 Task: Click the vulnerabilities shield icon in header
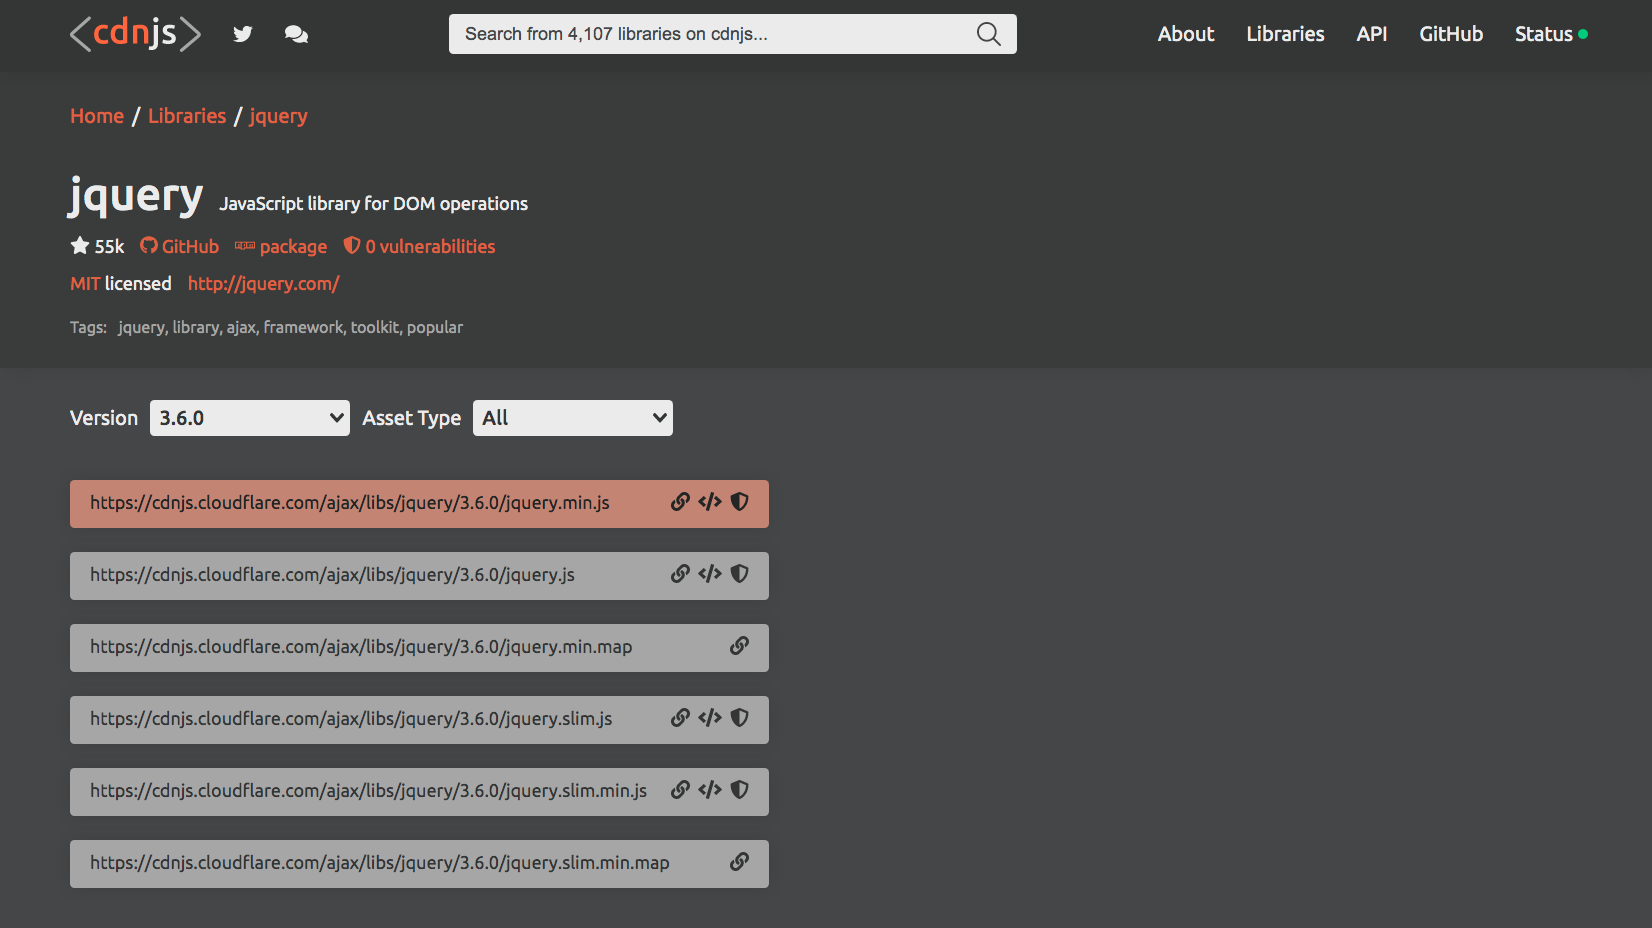(352, 246)
